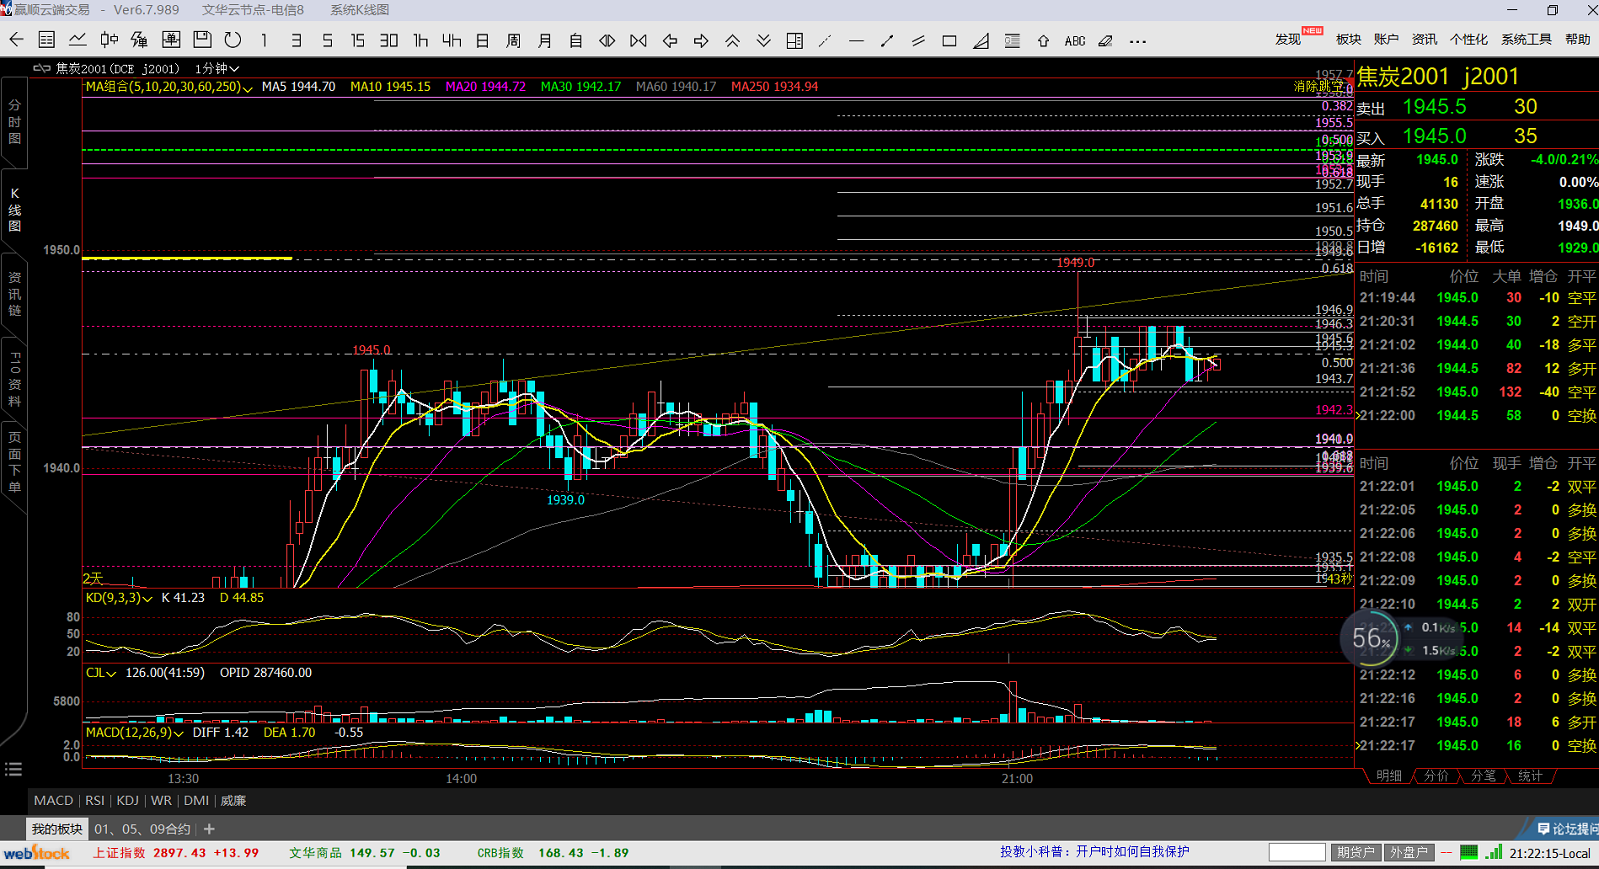Click the save (floppy disk) icon
The height and width of the screenshot is (869, 1599).
click(x=202, y=40)
